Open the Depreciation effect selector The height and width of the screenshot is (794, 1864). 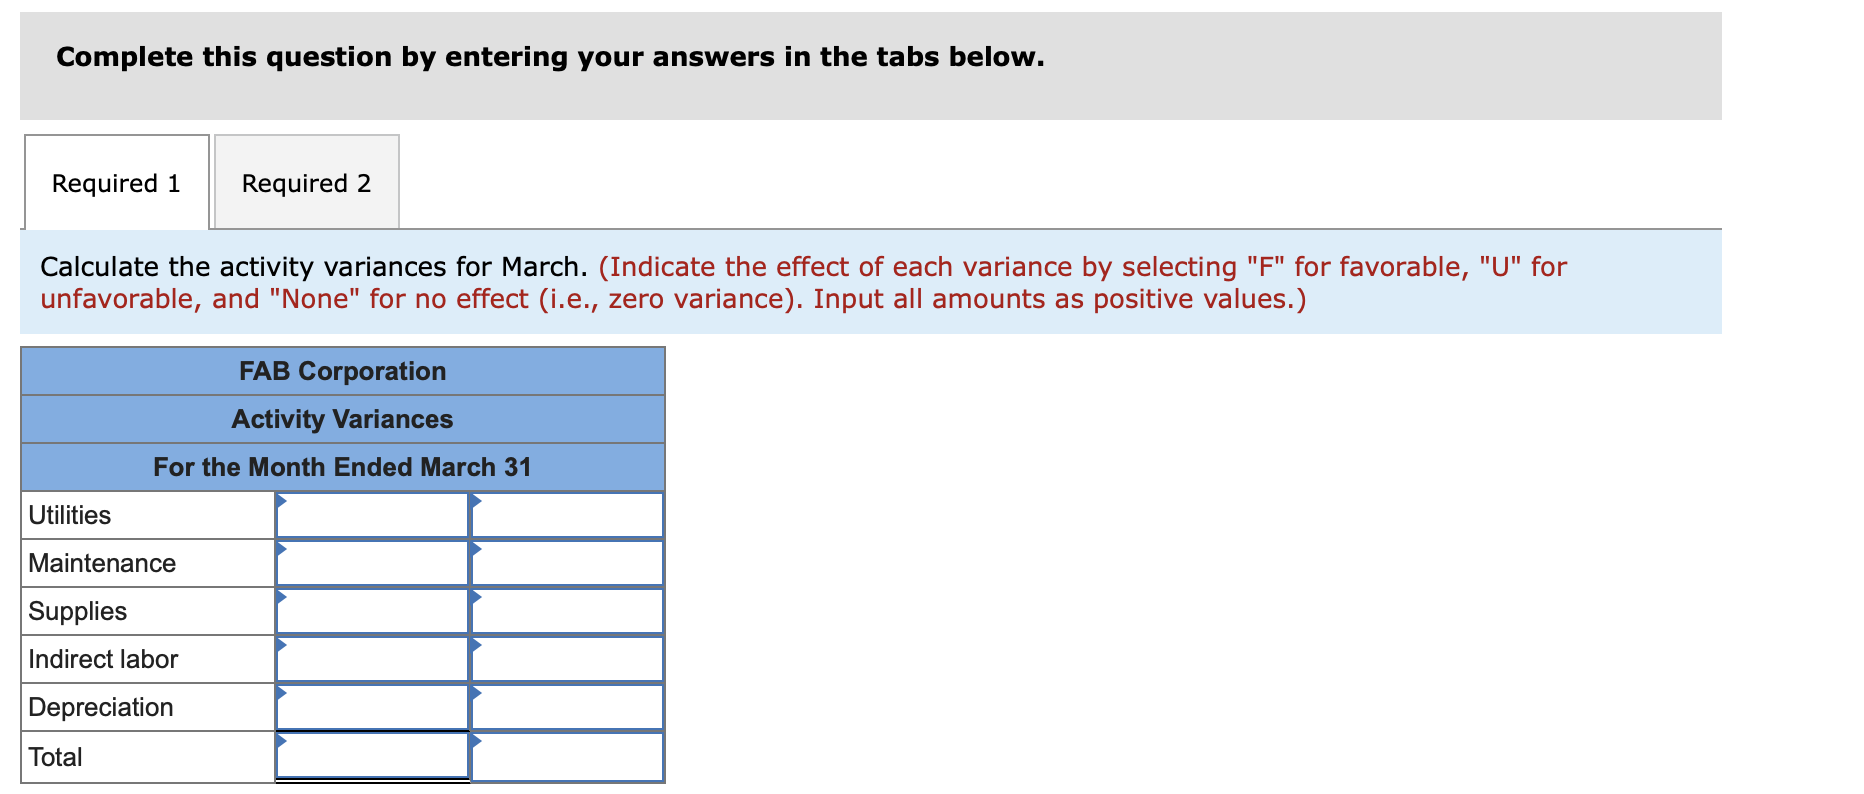click(566, 707)
